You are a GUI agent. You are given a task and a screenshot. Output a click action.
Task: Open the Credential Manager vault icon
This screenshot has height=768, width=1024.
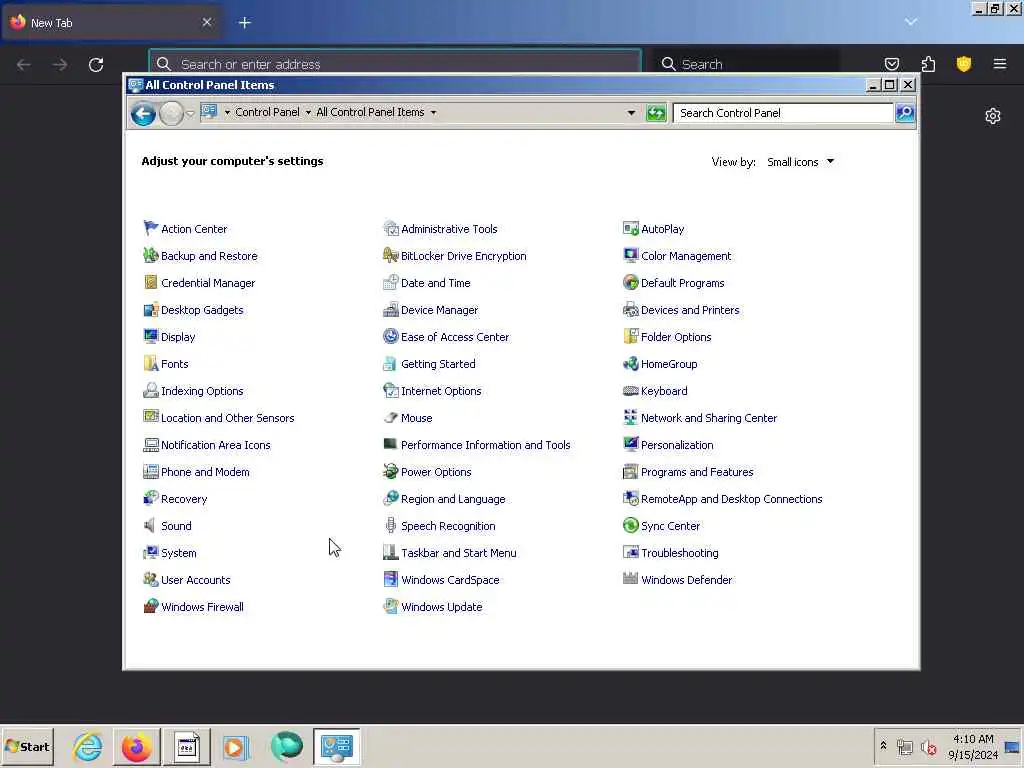(151, 282)
